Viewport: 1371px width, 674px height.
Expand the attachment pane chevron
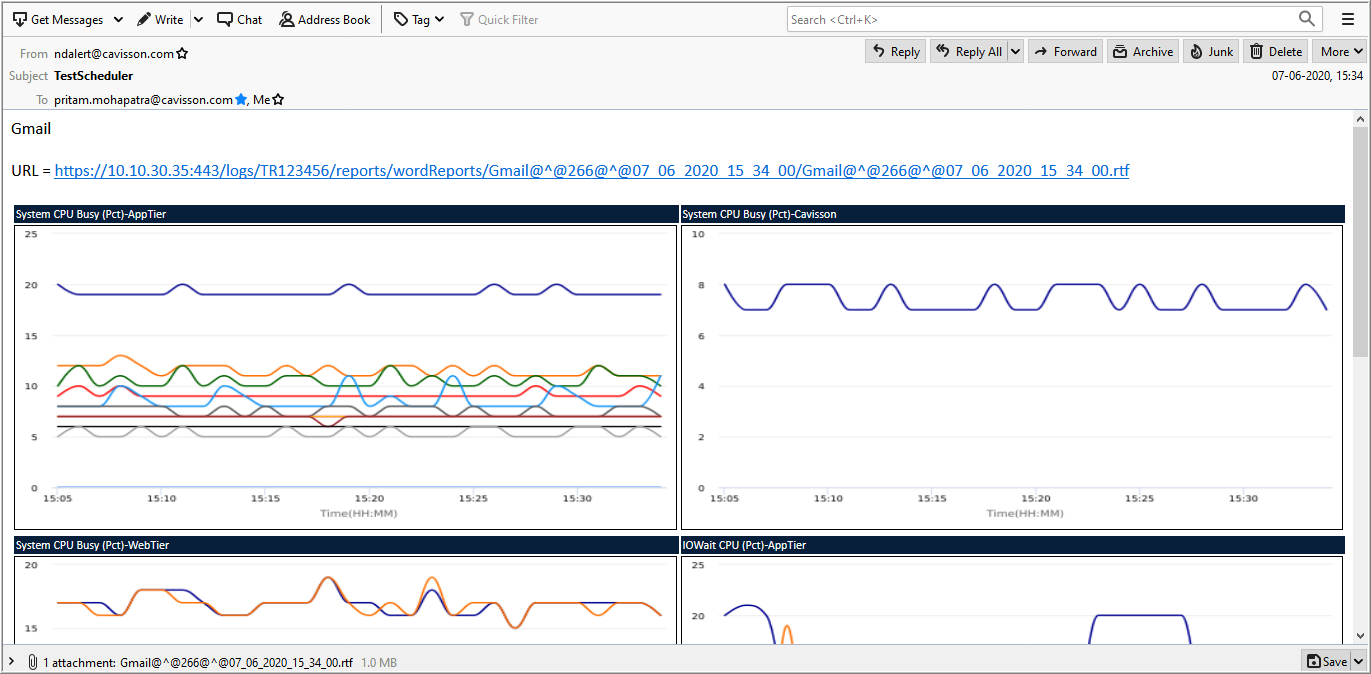11,661
